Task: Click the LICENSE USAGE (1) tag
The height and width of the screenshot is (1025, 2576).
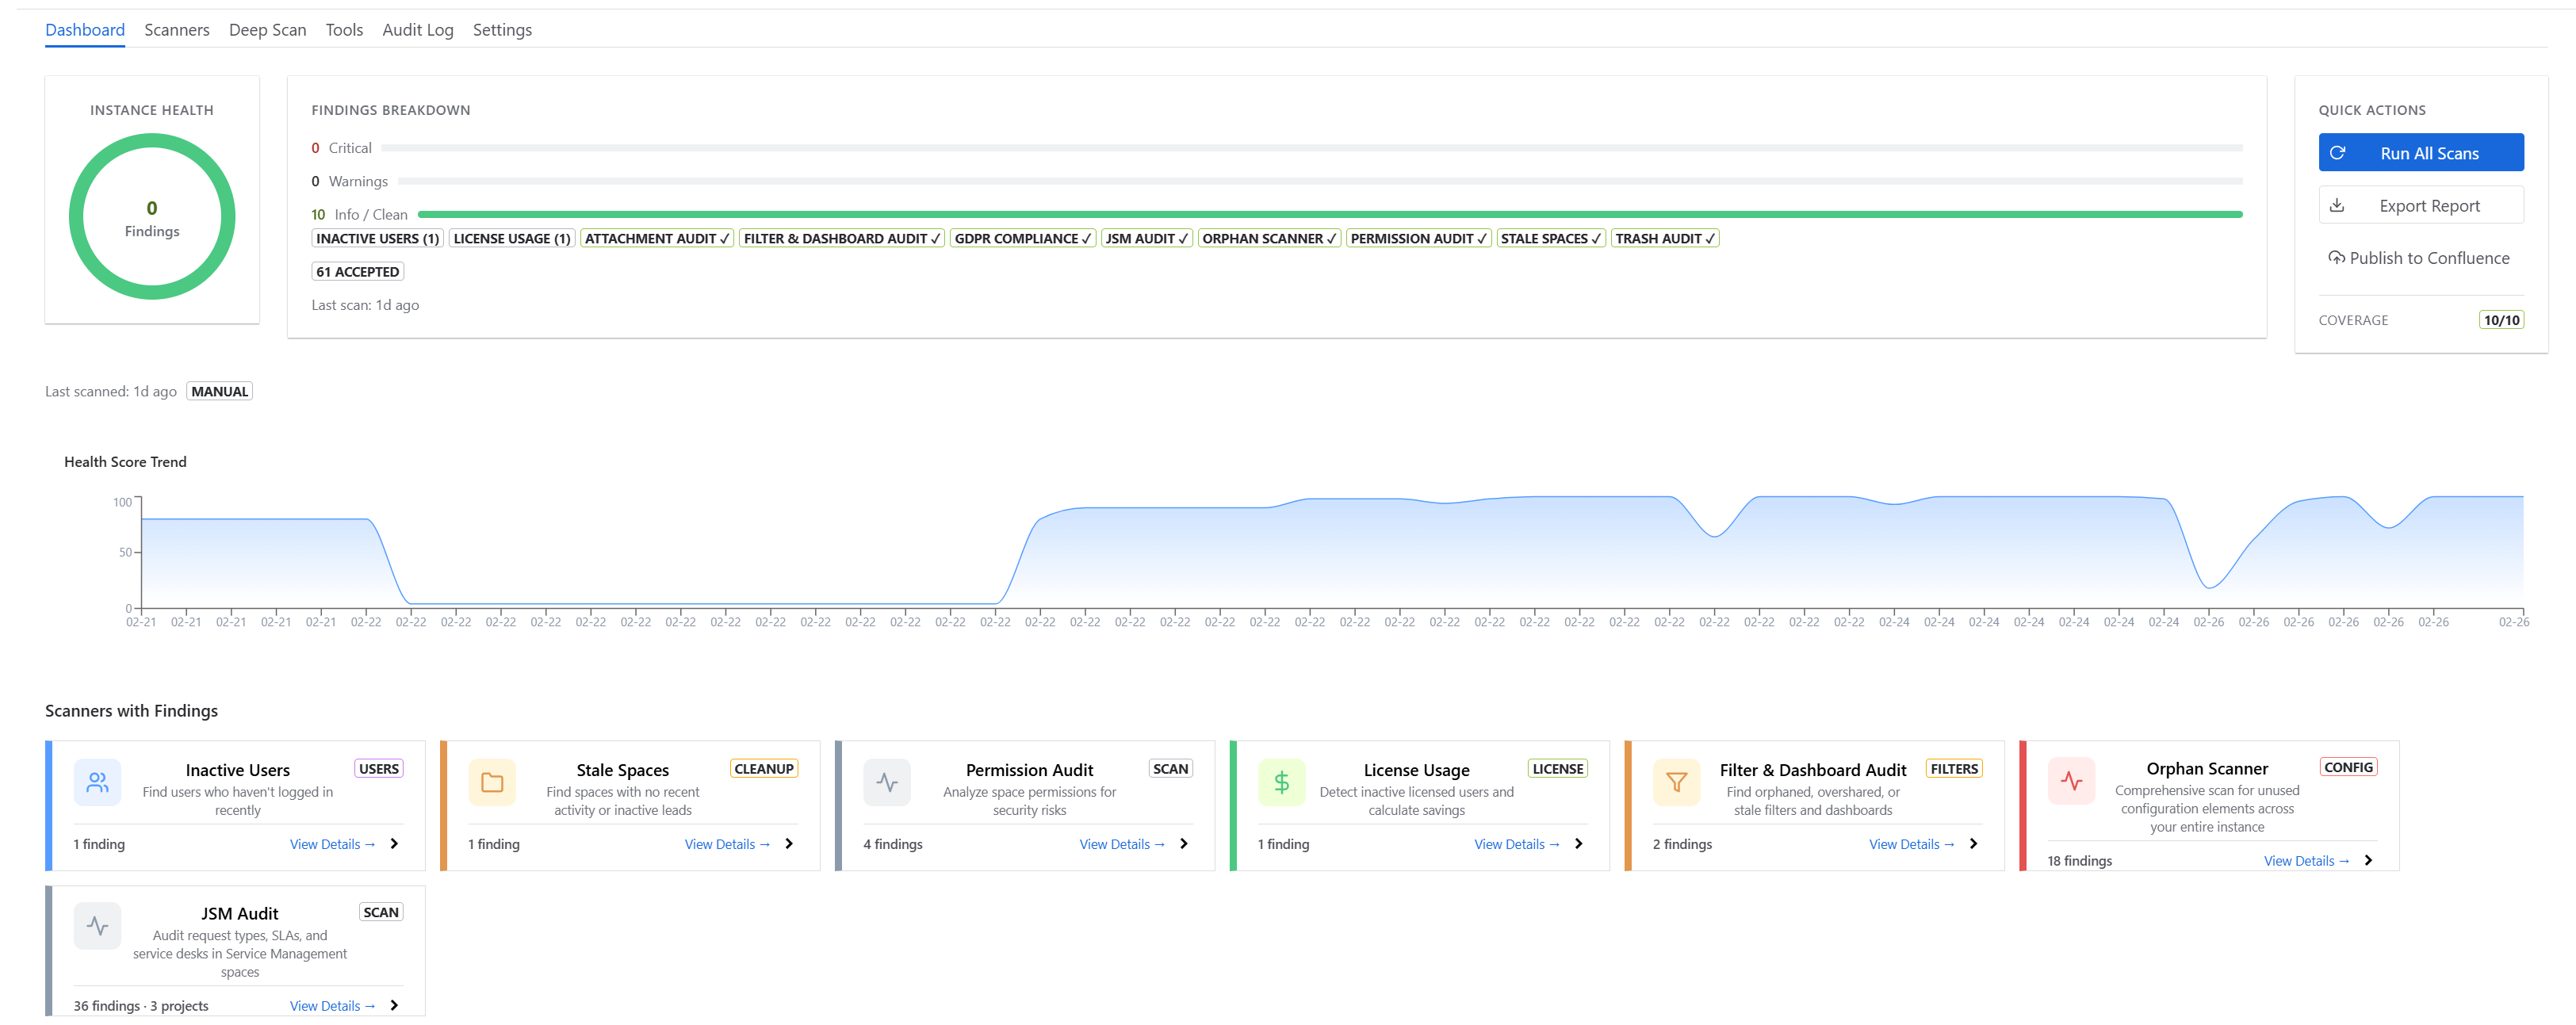Action: [512, 238]
